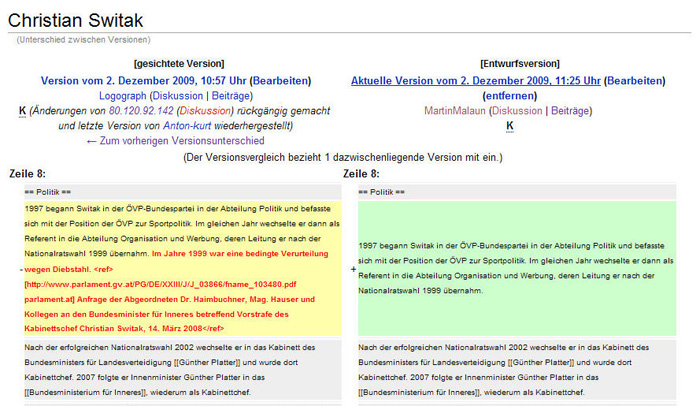The width and height of the screenshot is (700, 406).
Task: Click the yellow removed-text diff cell
Action: pyautogui.click(x=177, y=268)
